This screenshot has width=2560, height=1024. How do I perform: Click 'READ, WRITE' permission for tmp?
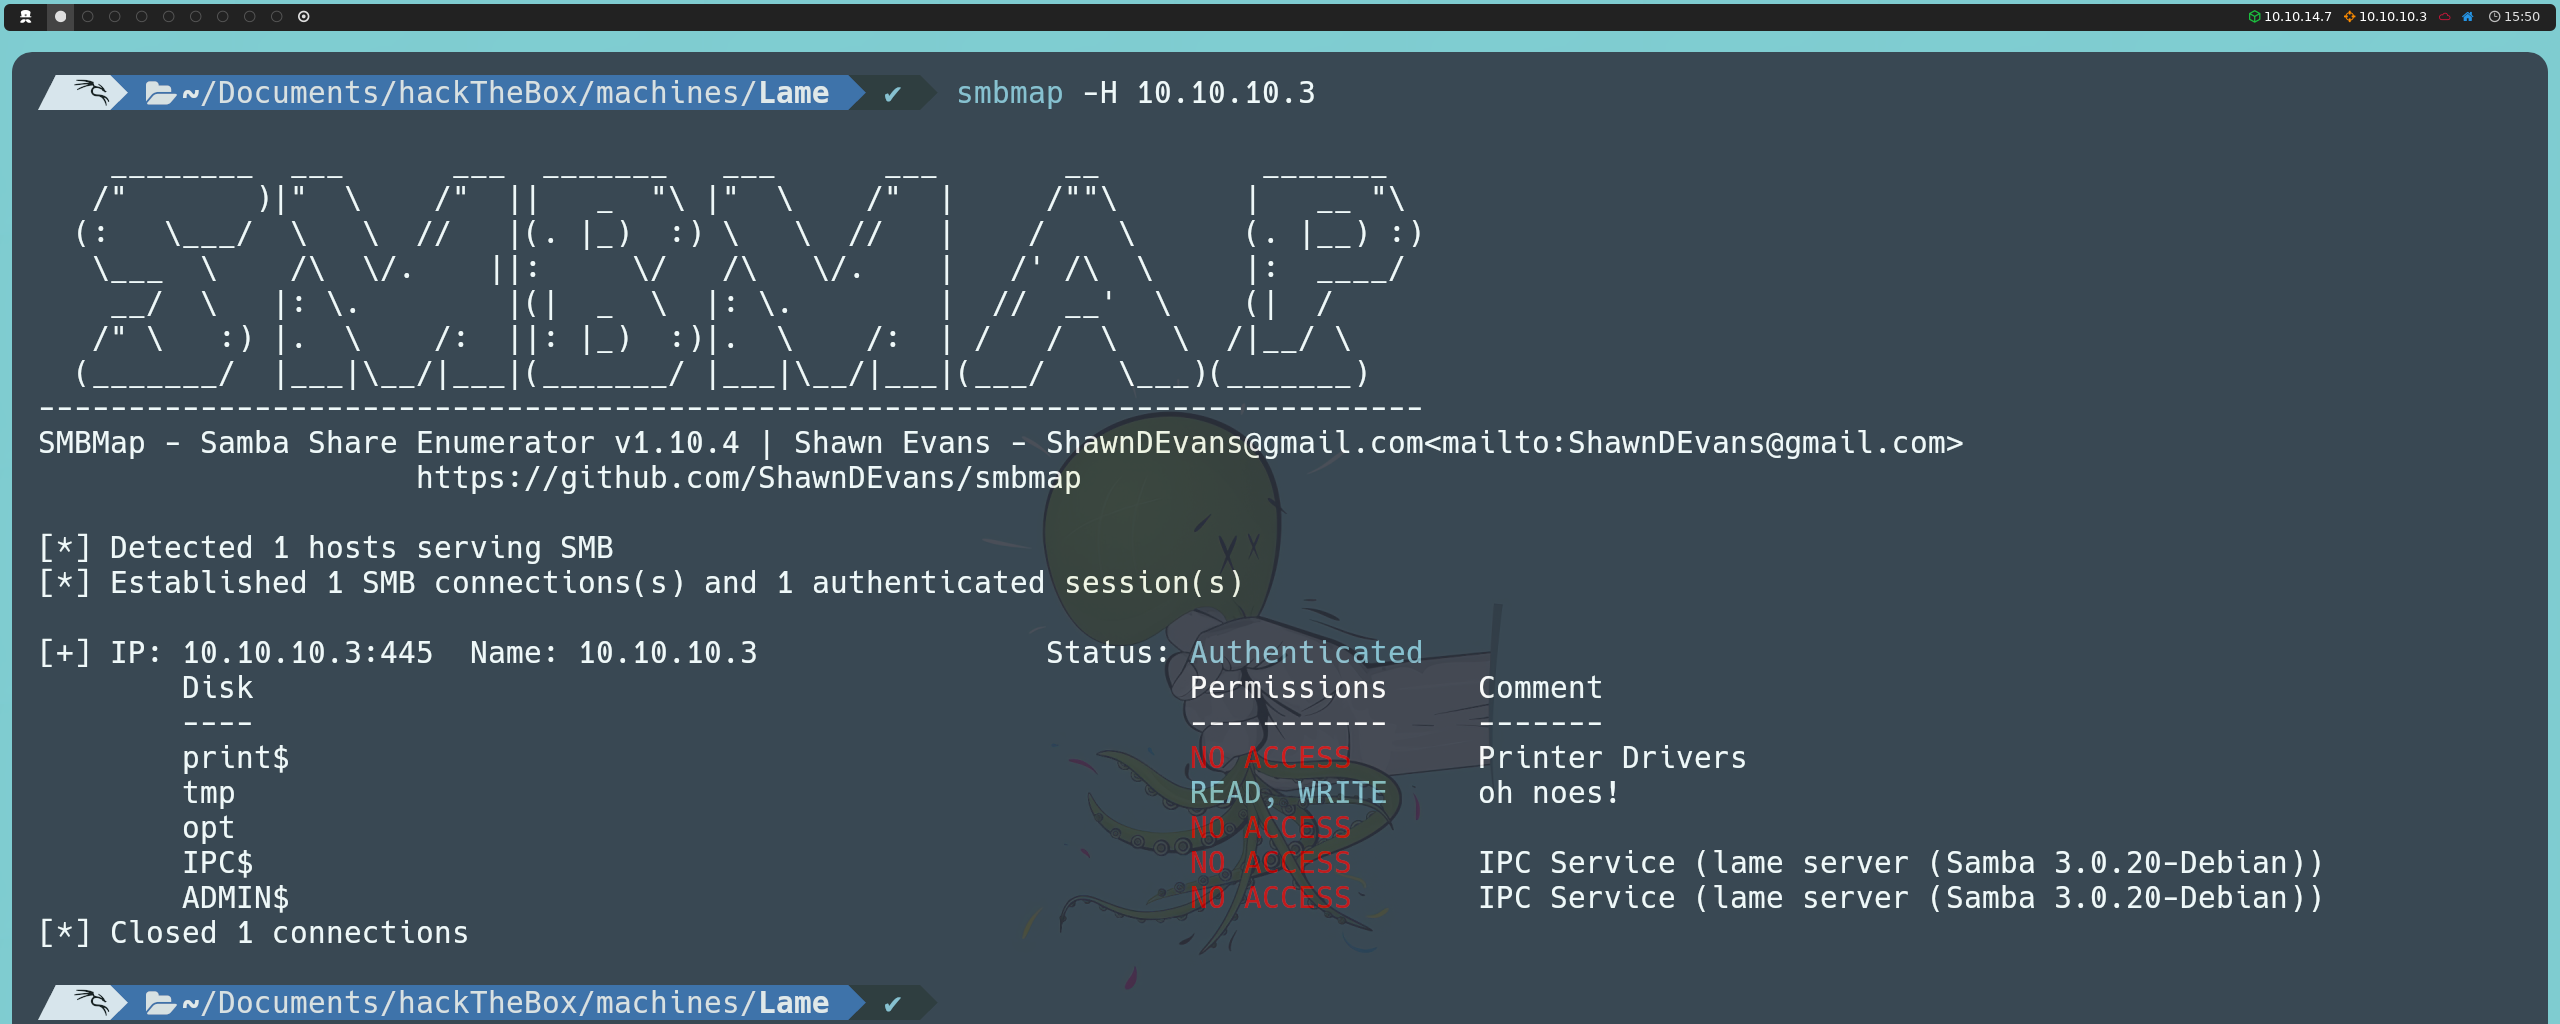[1288, 793]
